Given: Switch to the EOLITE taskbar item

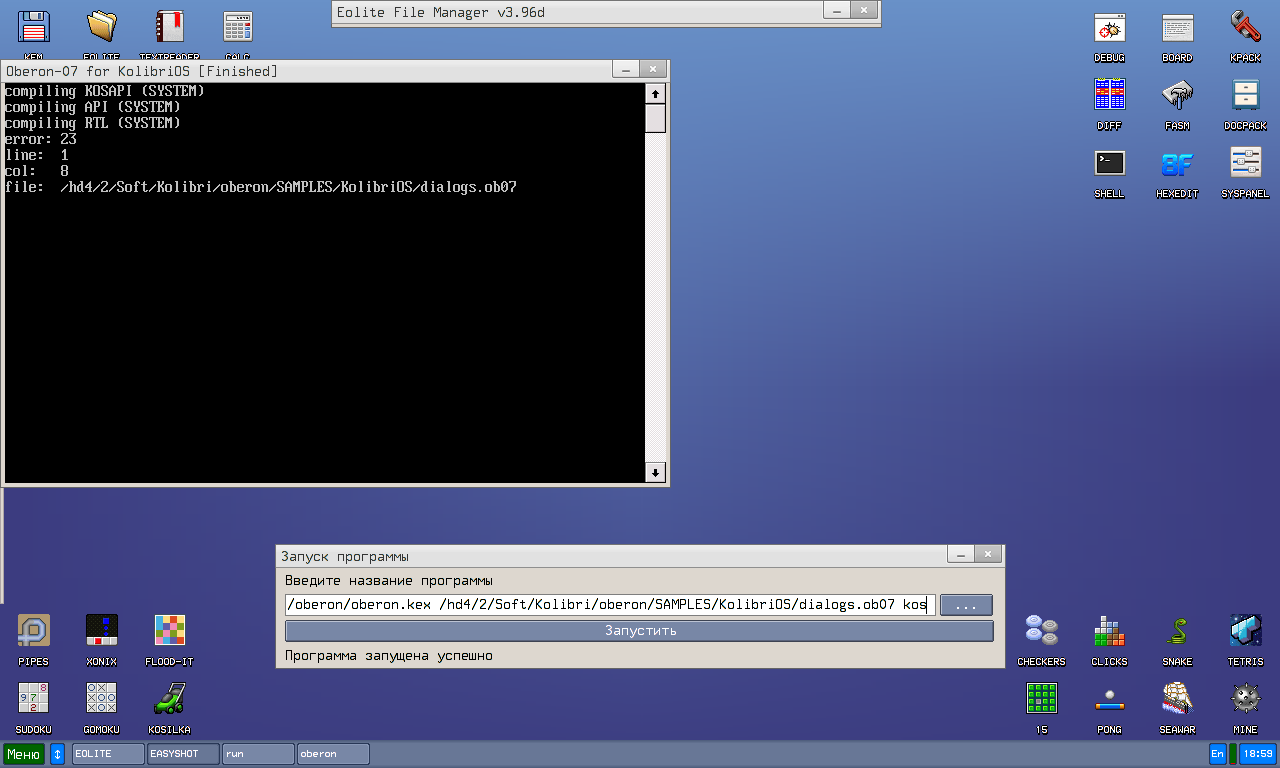Looking at the screenshot, I should pos(108,754).
